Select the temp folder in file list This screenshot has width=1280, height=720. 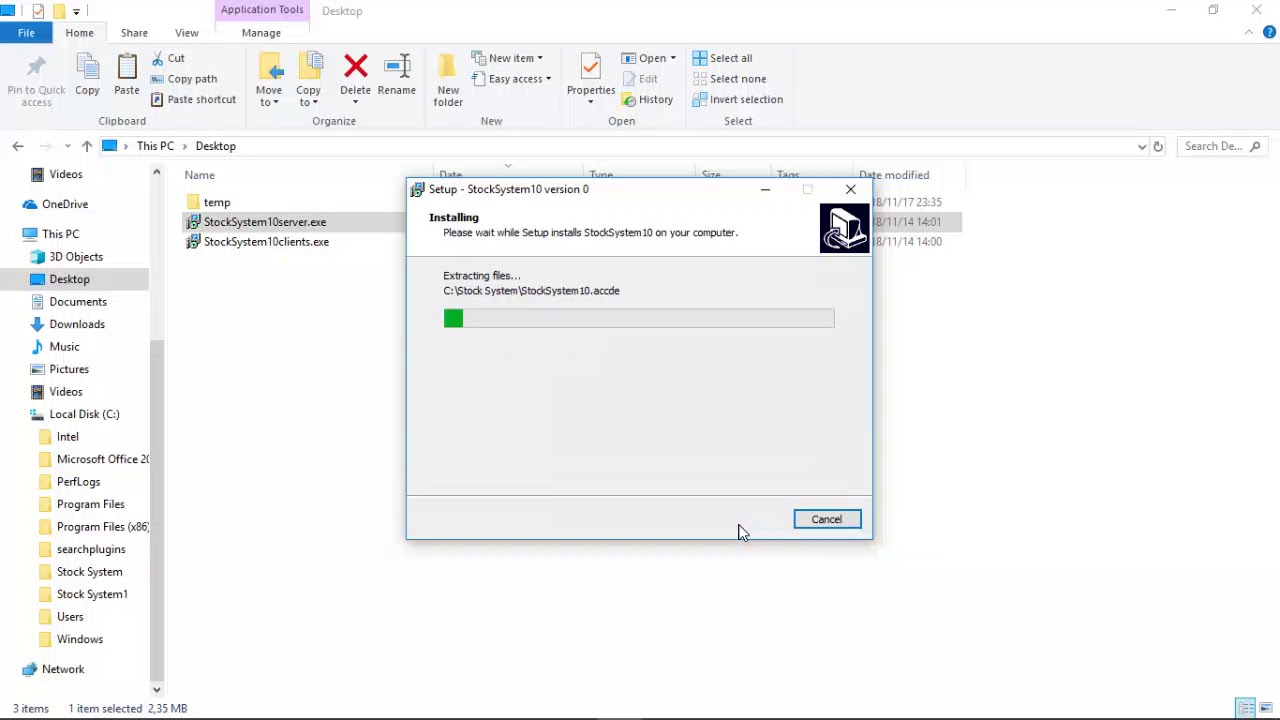click(217, 202)
